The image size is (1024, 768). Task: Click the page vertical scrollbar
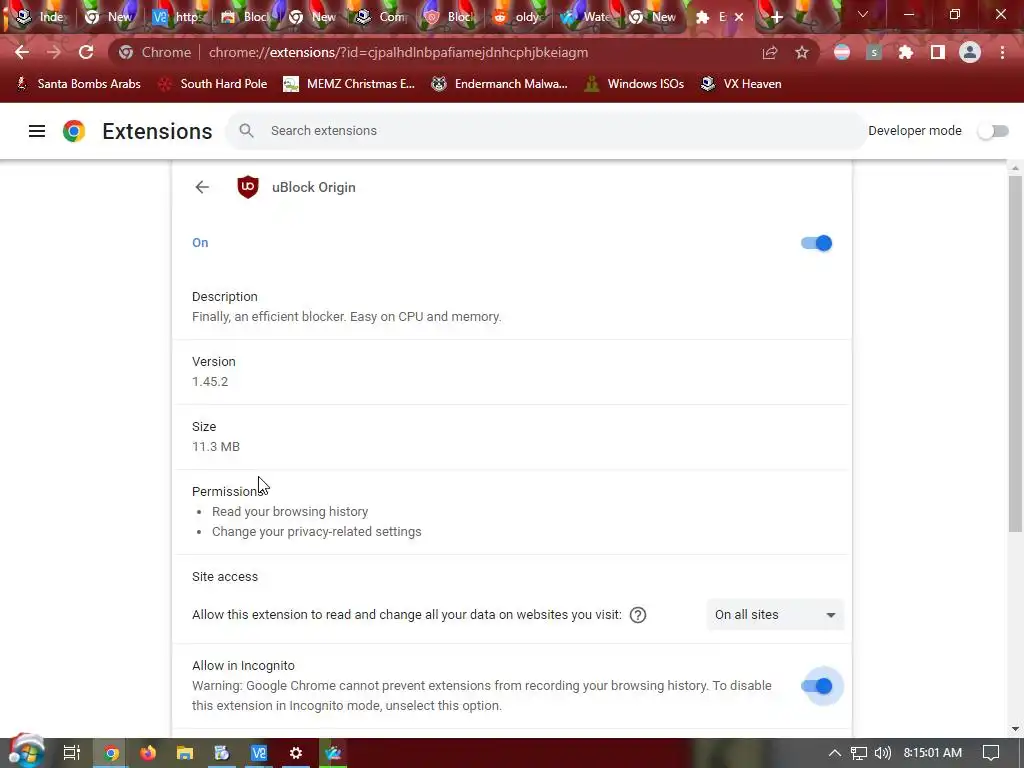tap(1015, 353)
